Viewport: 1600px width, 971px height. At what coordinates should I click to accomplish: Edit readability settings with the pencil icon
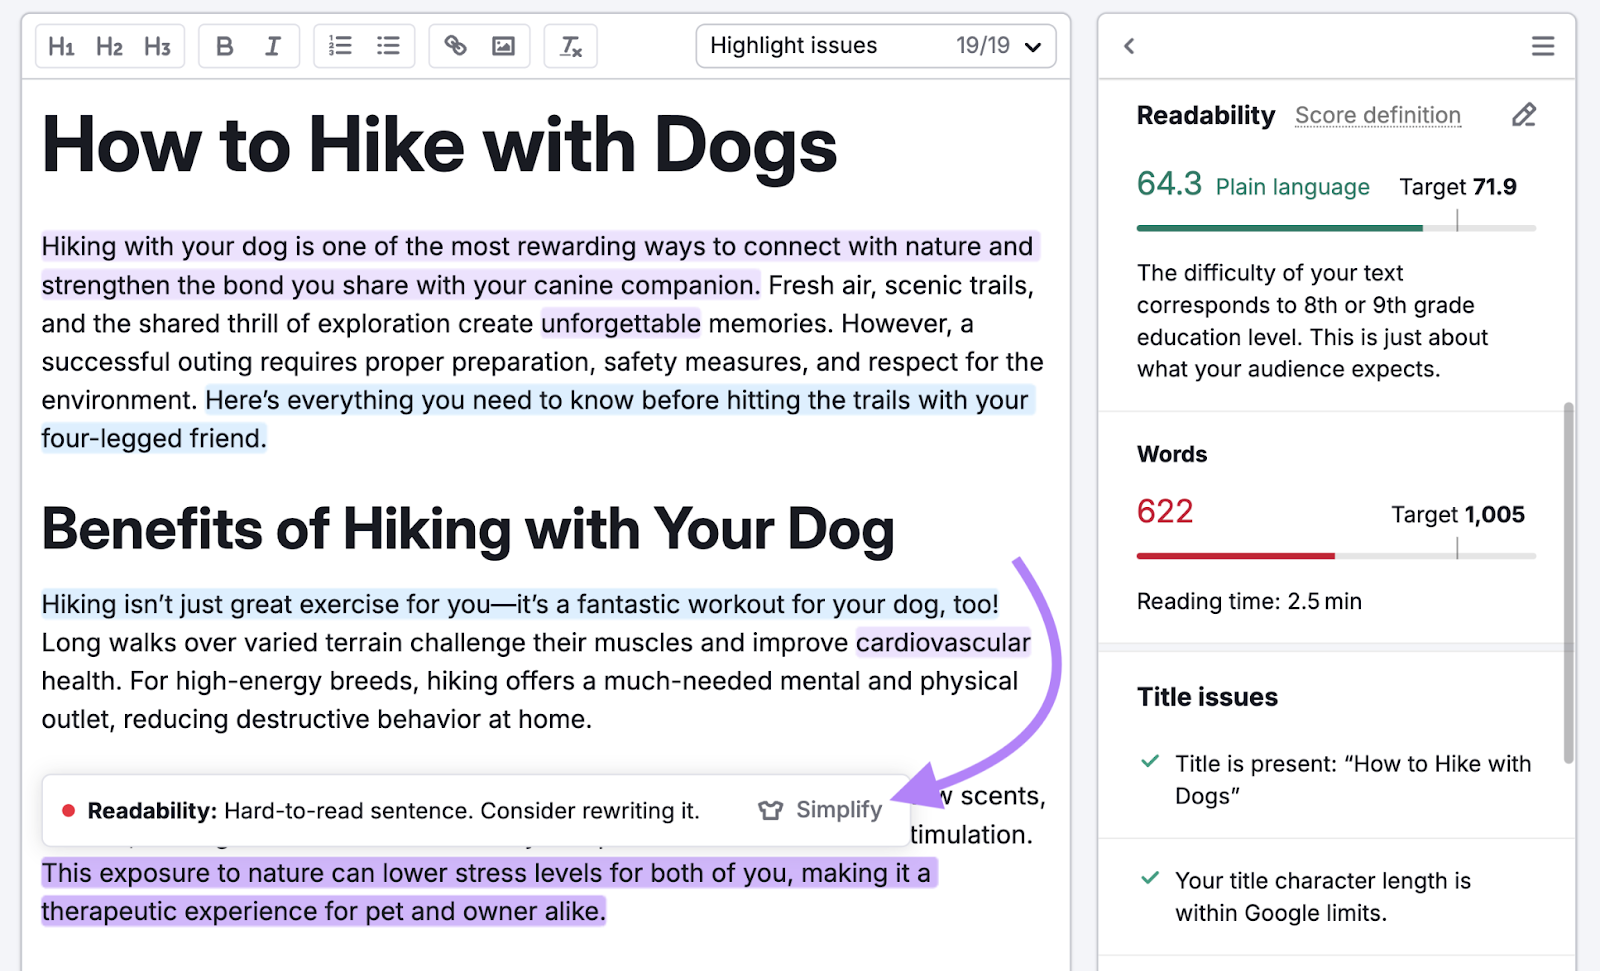tap(1523, 114)
